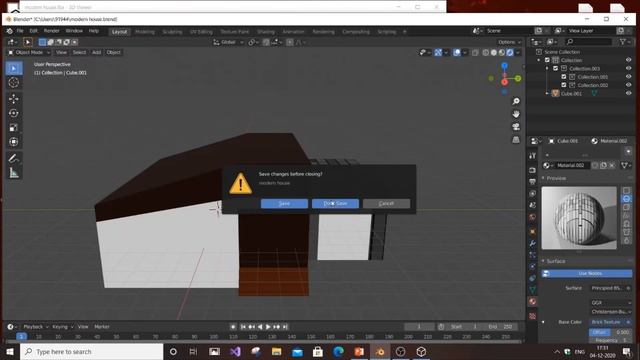Toggle the Collection.003 checkbox
This screenshot has width=640, height=360.
point(556,69)
